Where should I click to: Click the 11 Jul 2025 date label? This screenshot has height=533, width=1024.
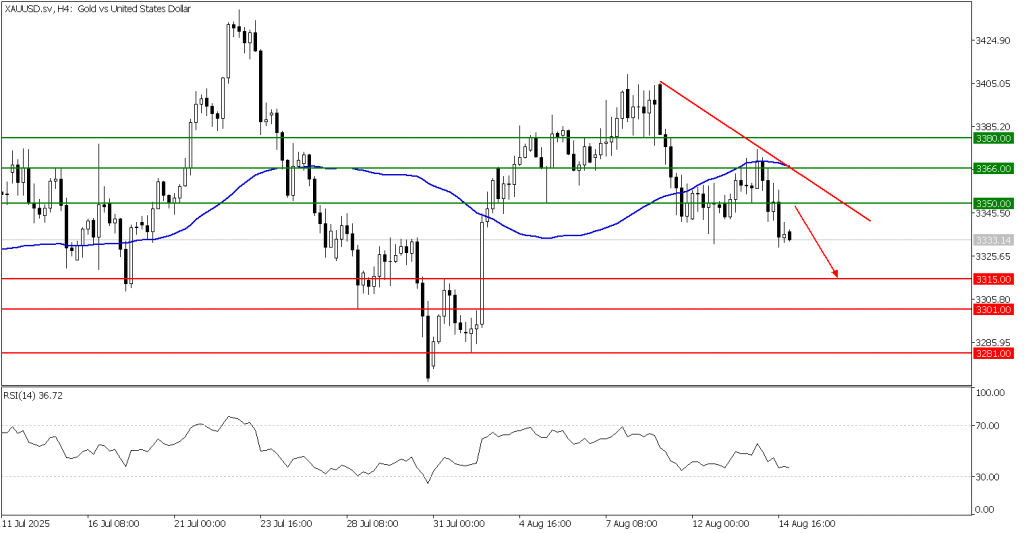pos(25,525)
